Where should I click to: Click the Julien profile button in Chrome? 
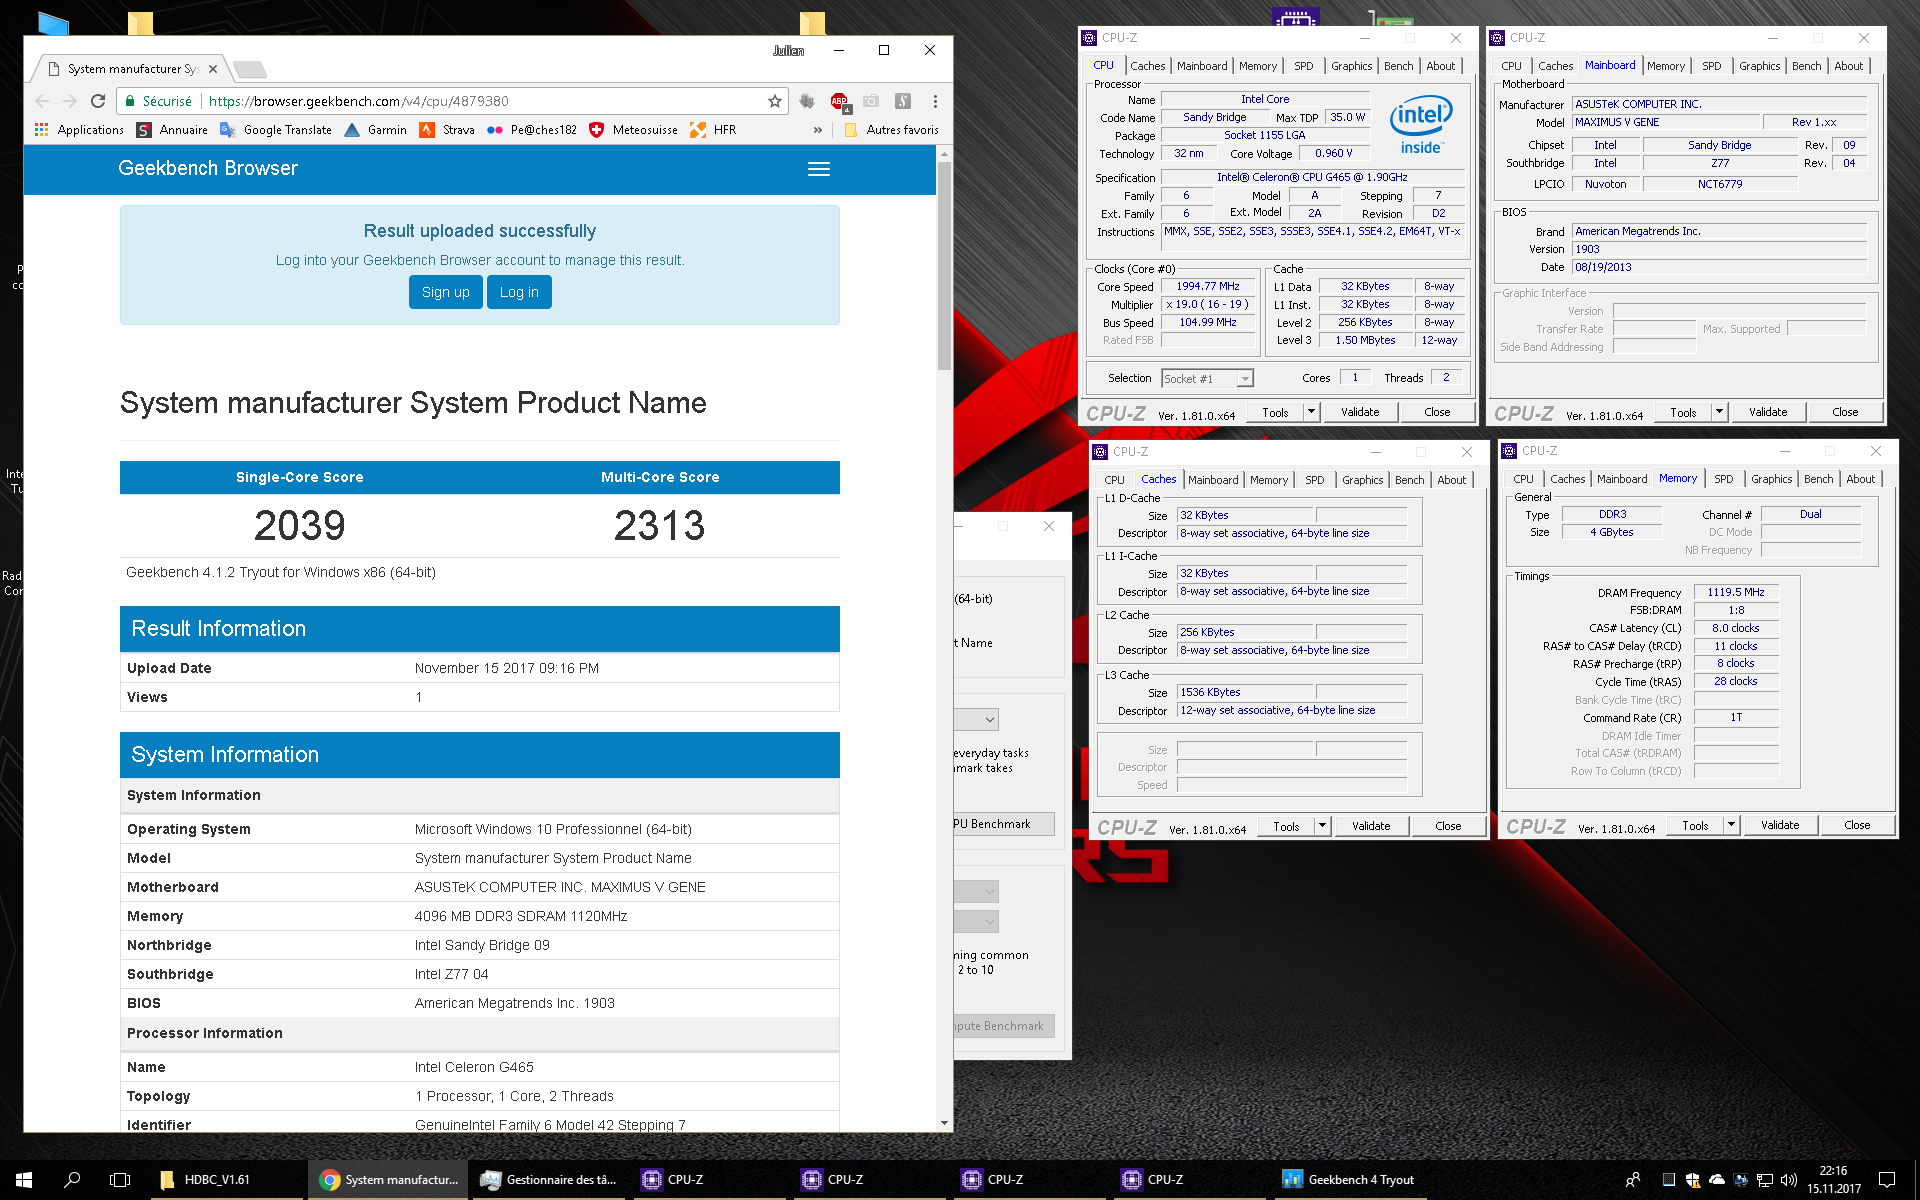(x=788, y=50)
